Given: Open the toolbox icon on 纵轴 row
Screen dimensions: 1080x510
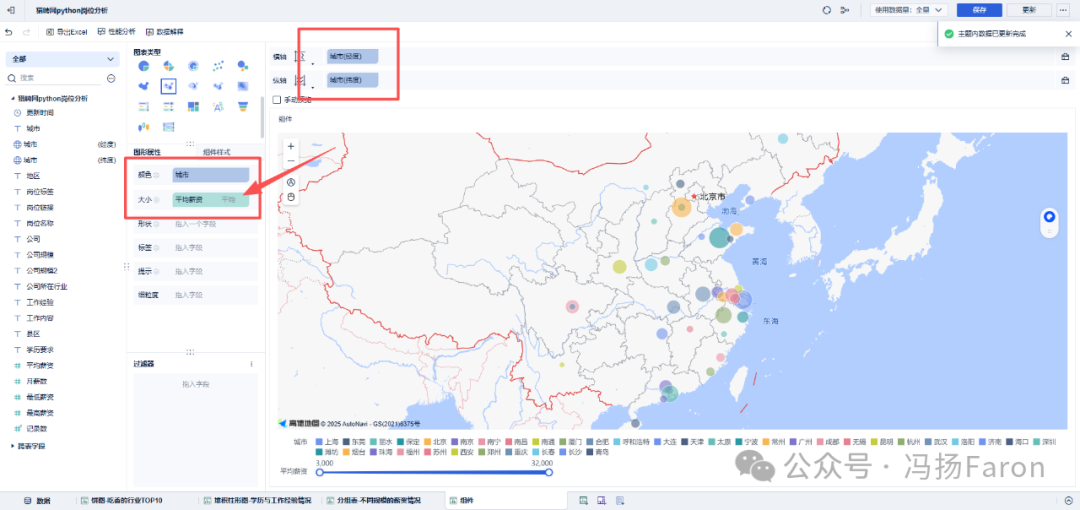Looking at the screenshot, I should 1064,81.
